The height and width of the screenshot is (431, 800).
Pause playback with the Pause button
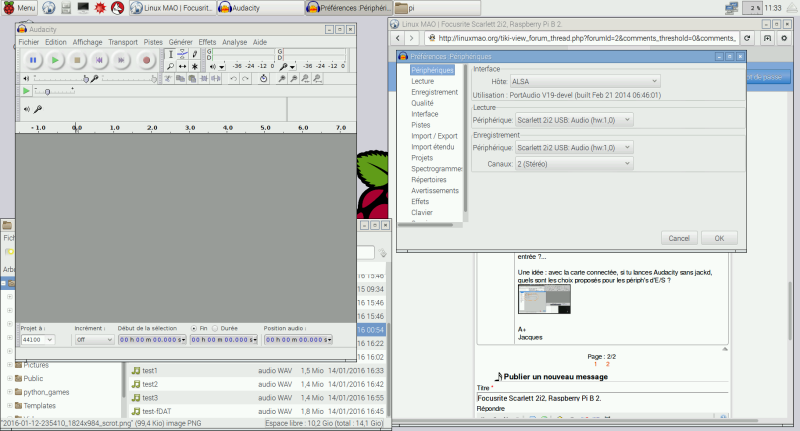tap(32, 61)
